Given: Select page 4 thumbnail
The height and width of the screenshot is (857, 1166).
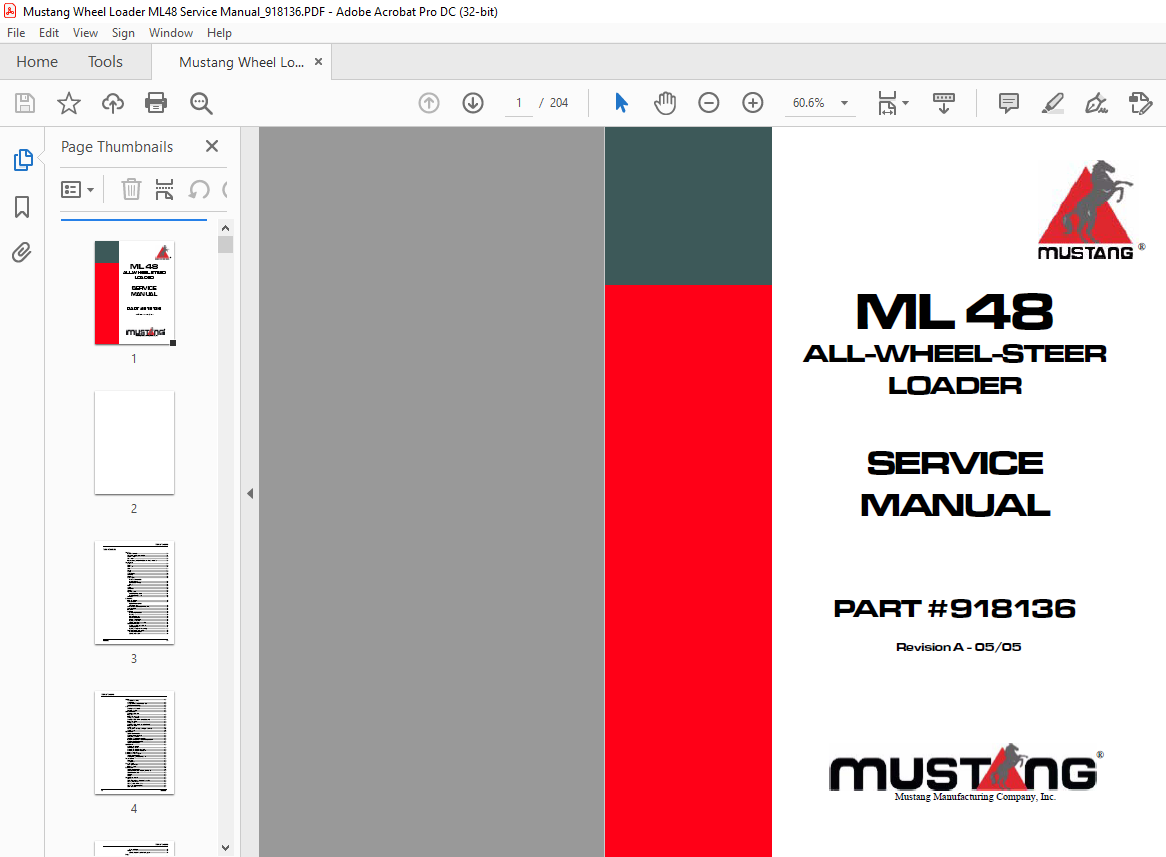Looking at the screenshot, I should 135,742.
